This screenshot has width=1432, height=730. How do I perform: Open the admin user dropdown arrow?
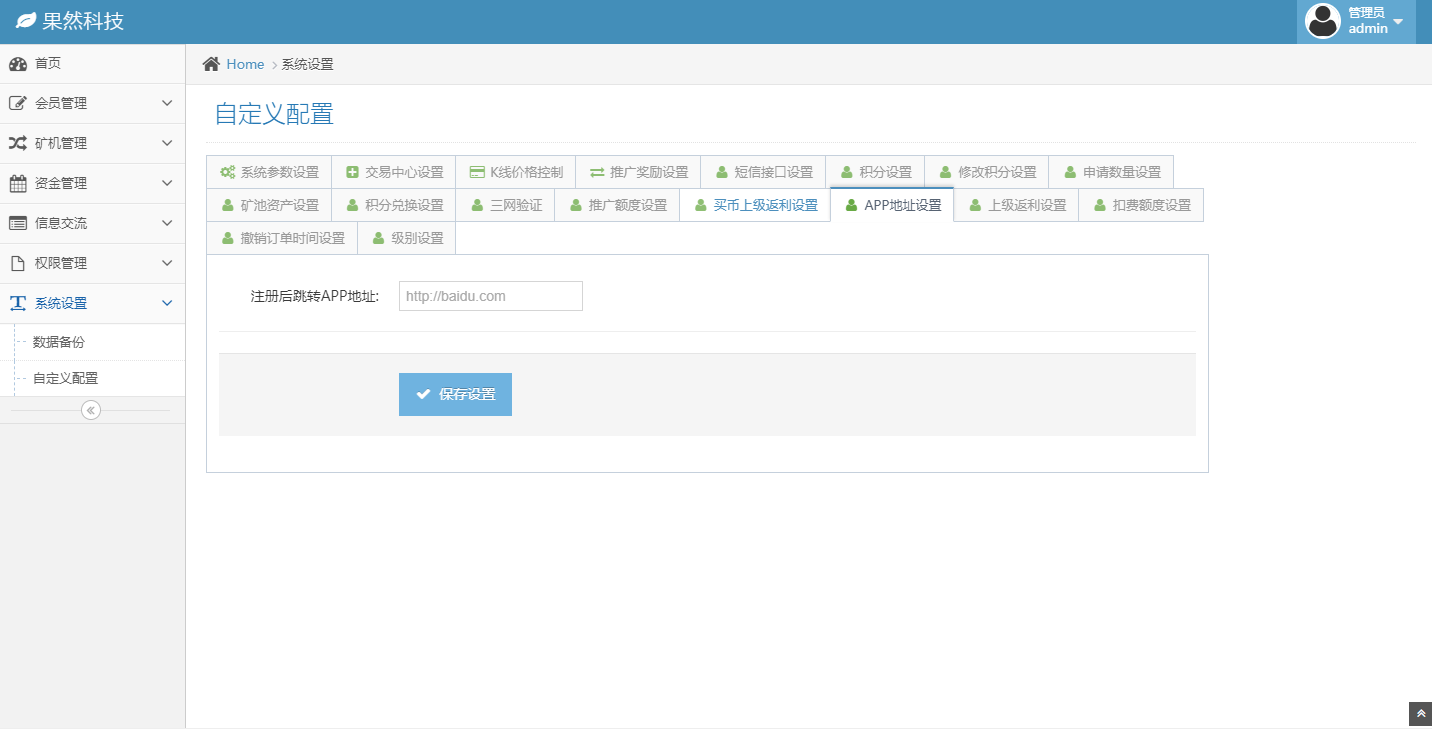(1398, 22)
